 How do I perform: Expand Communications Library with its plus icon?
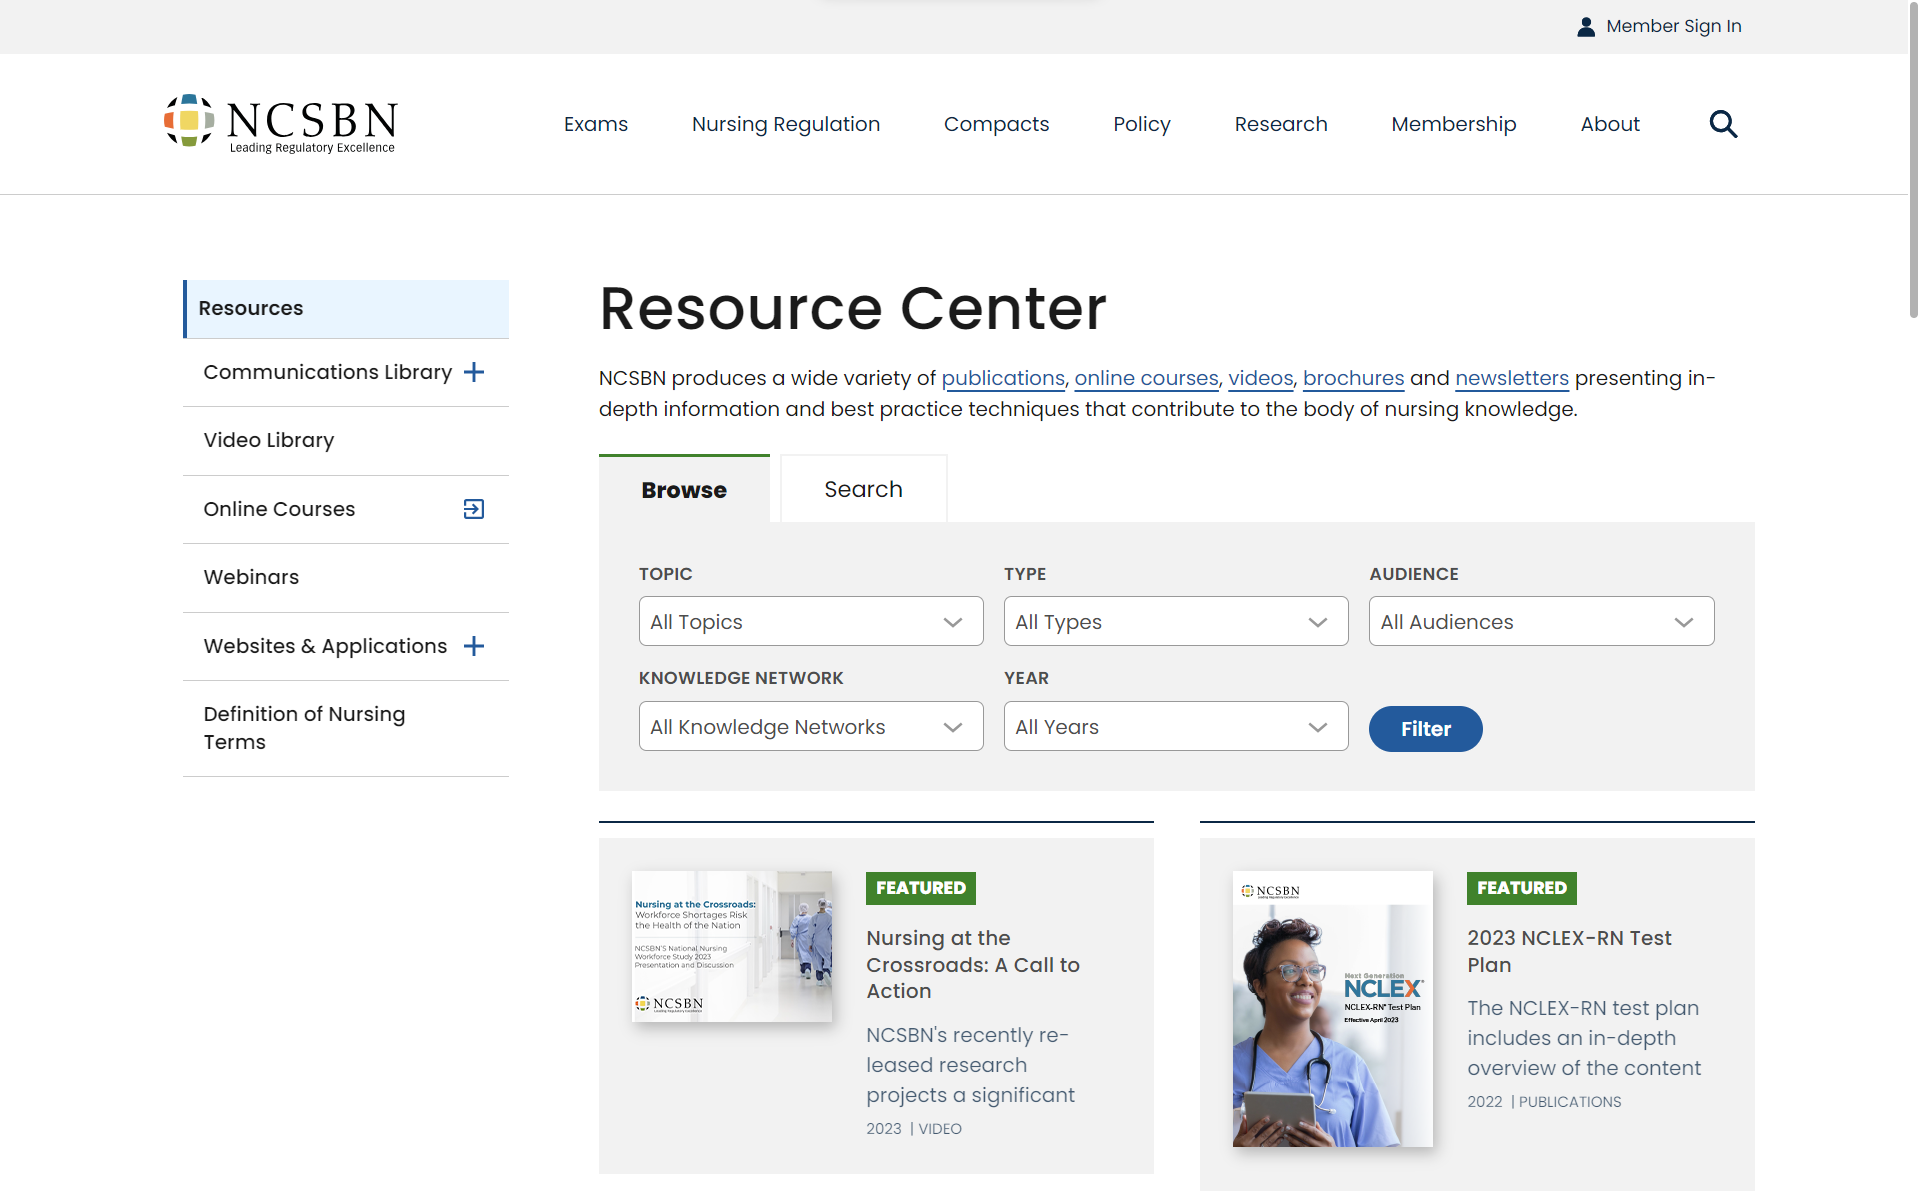point(473,372)
